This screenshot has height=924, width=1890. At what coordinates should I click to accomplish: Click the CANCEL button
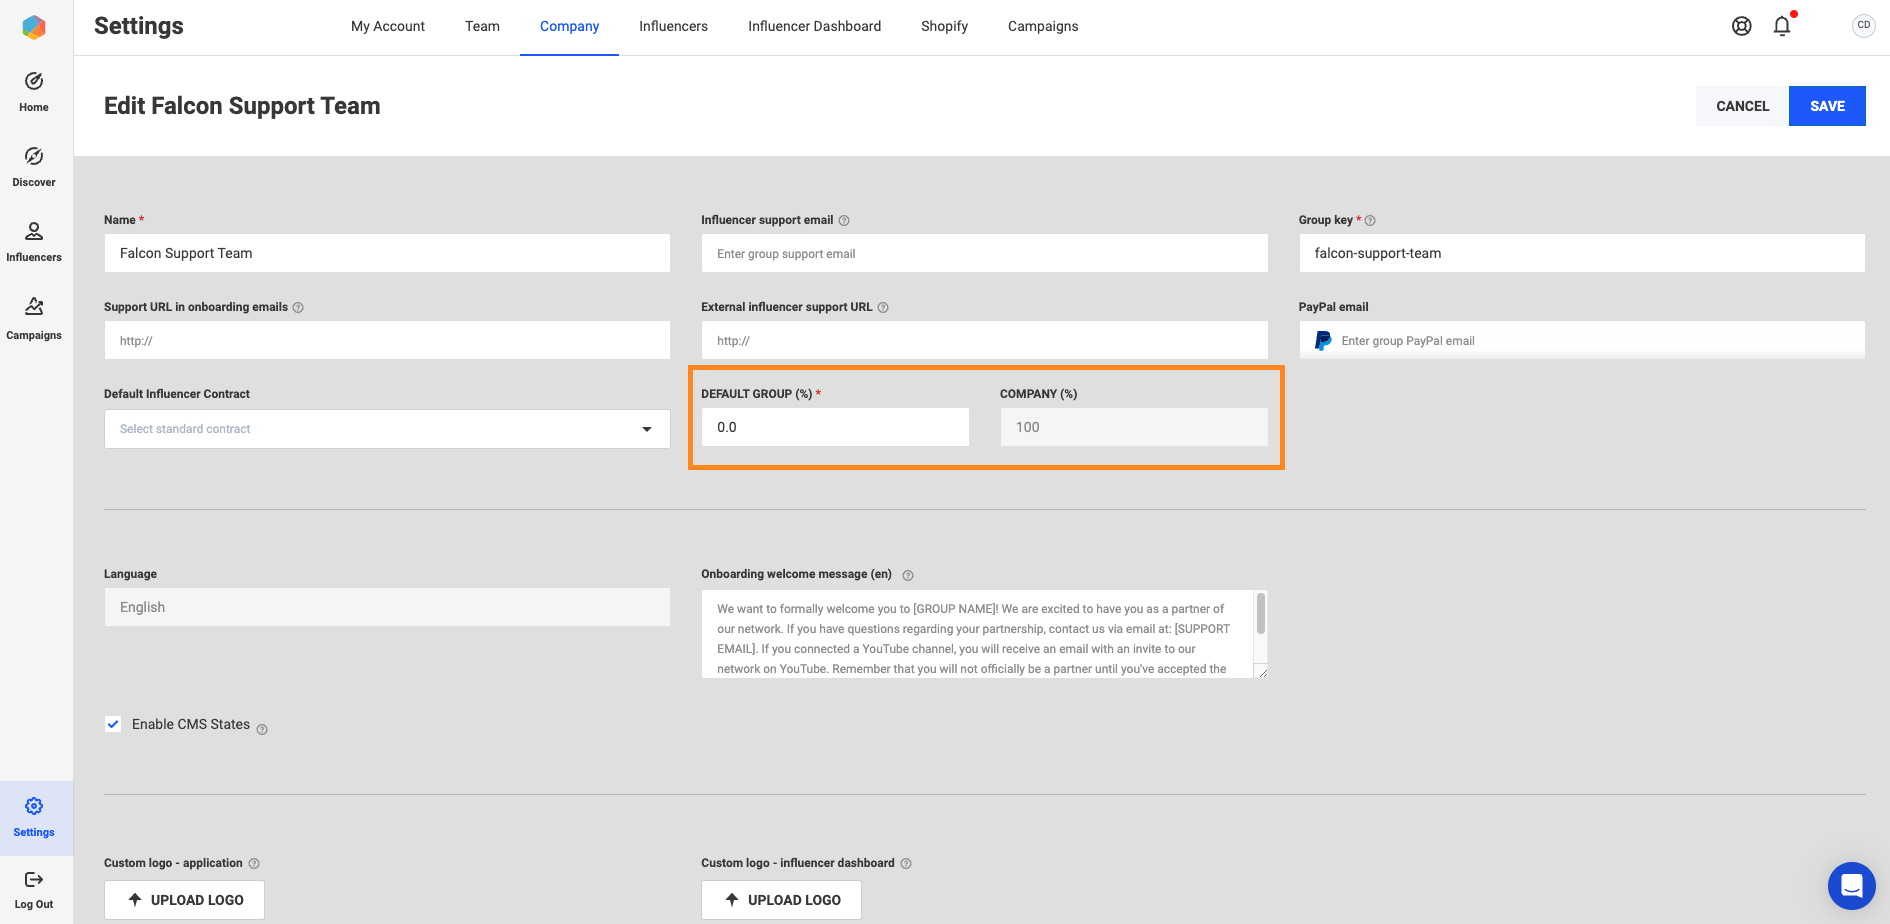click(x=1742, y=106)
